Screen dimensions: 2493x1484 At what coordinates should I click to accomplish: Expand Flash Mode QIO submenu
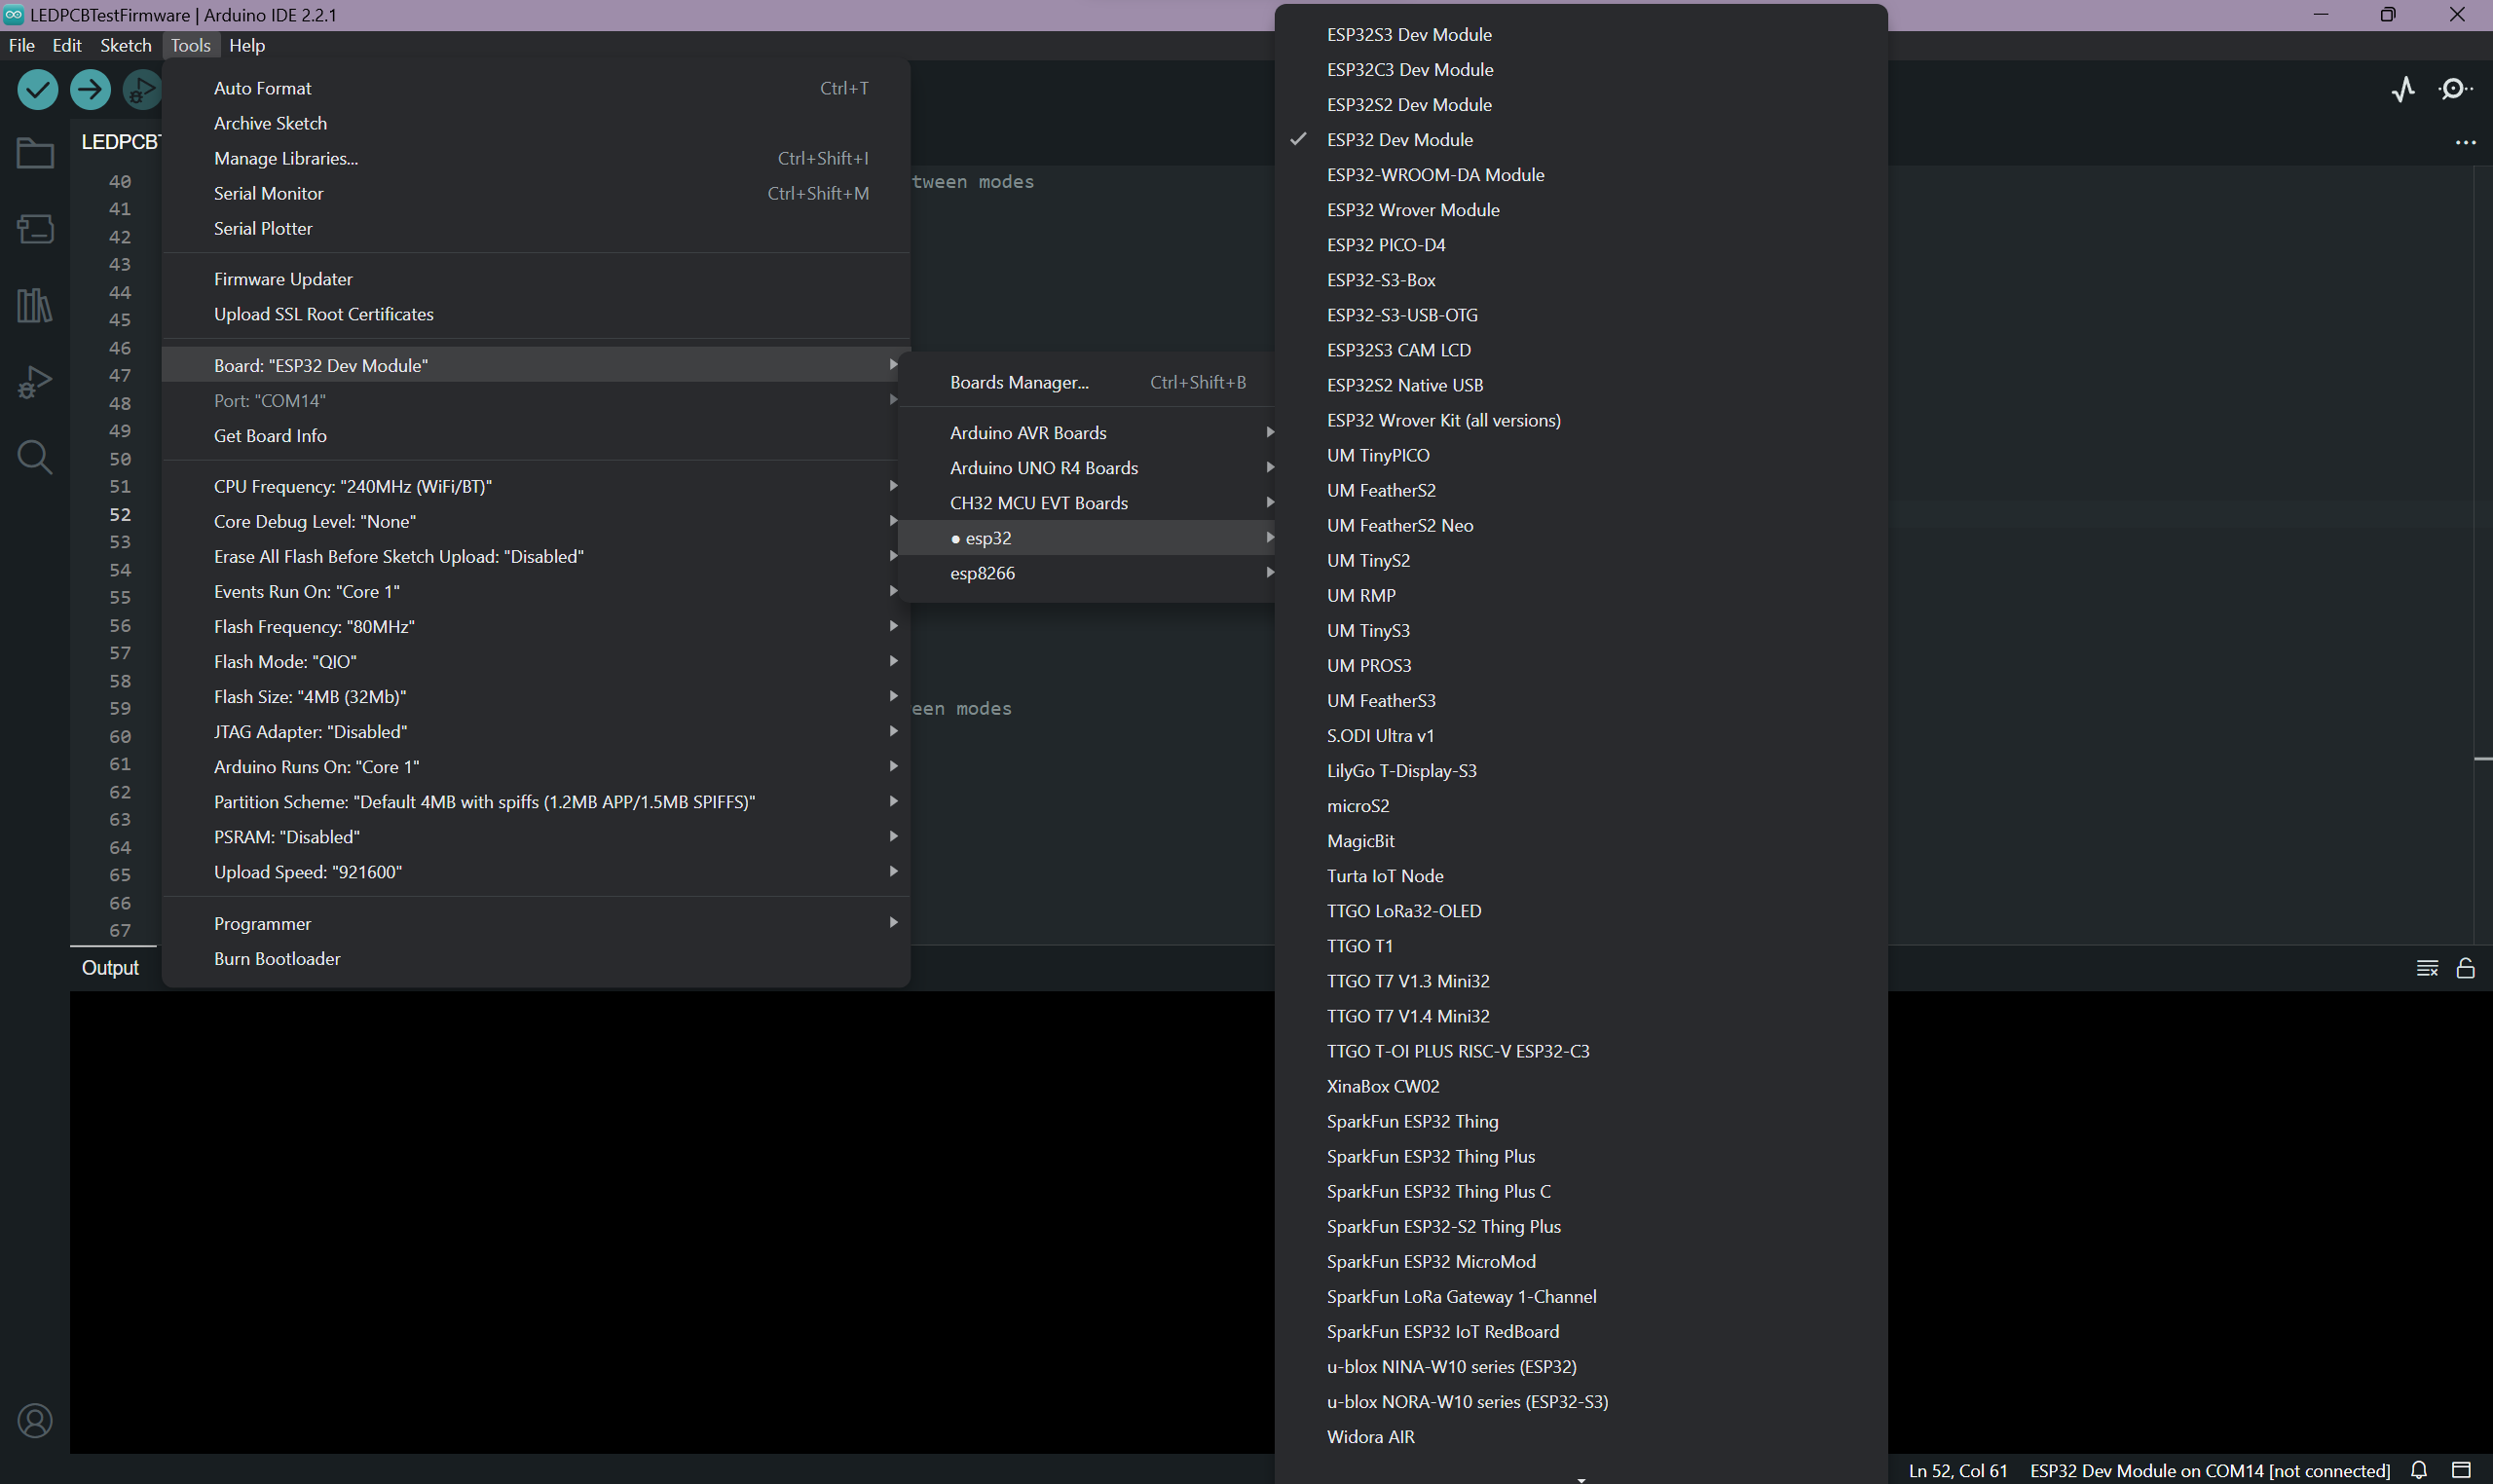click(x=536, y=662)
